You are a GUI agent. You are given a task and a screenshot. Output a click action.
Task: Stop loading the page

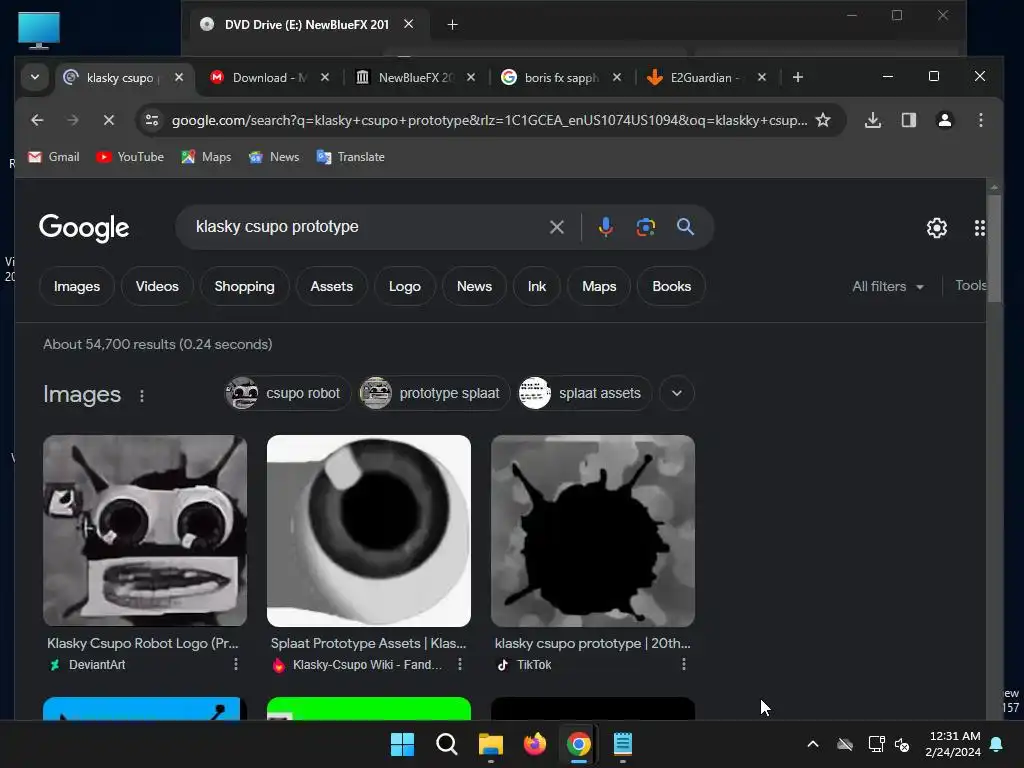coord(109,120)
